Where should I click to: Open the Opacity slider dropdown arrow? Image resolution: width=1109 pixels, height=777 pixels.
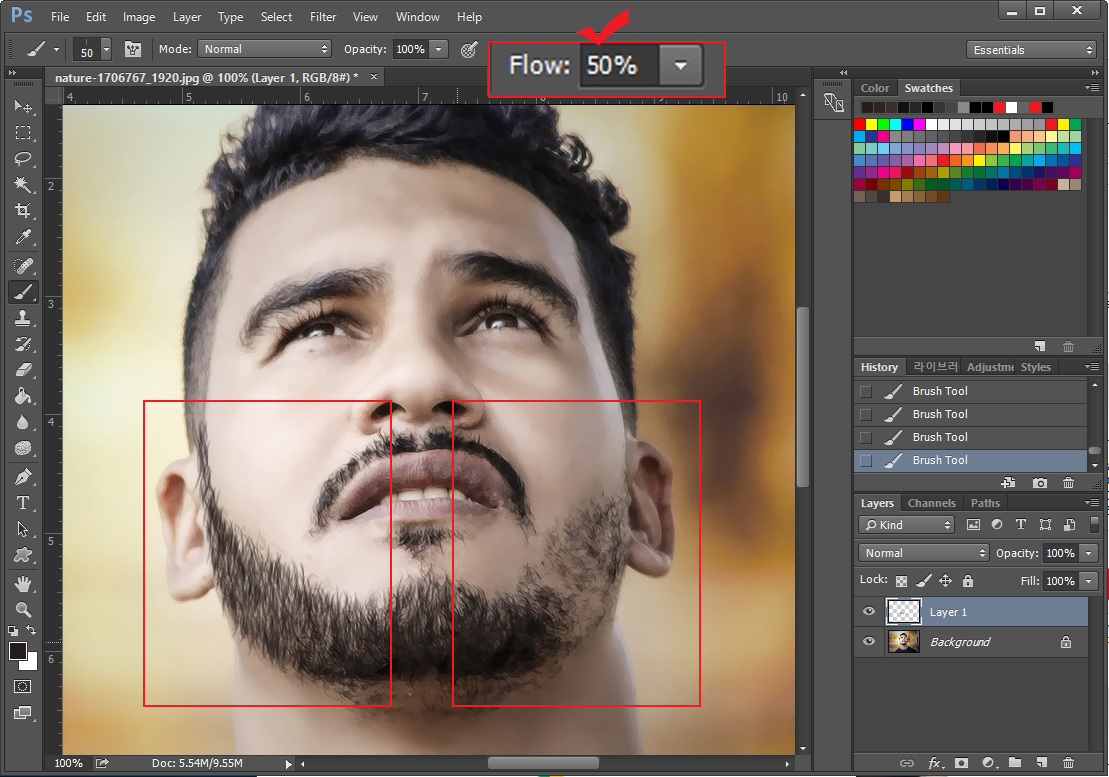439,49
